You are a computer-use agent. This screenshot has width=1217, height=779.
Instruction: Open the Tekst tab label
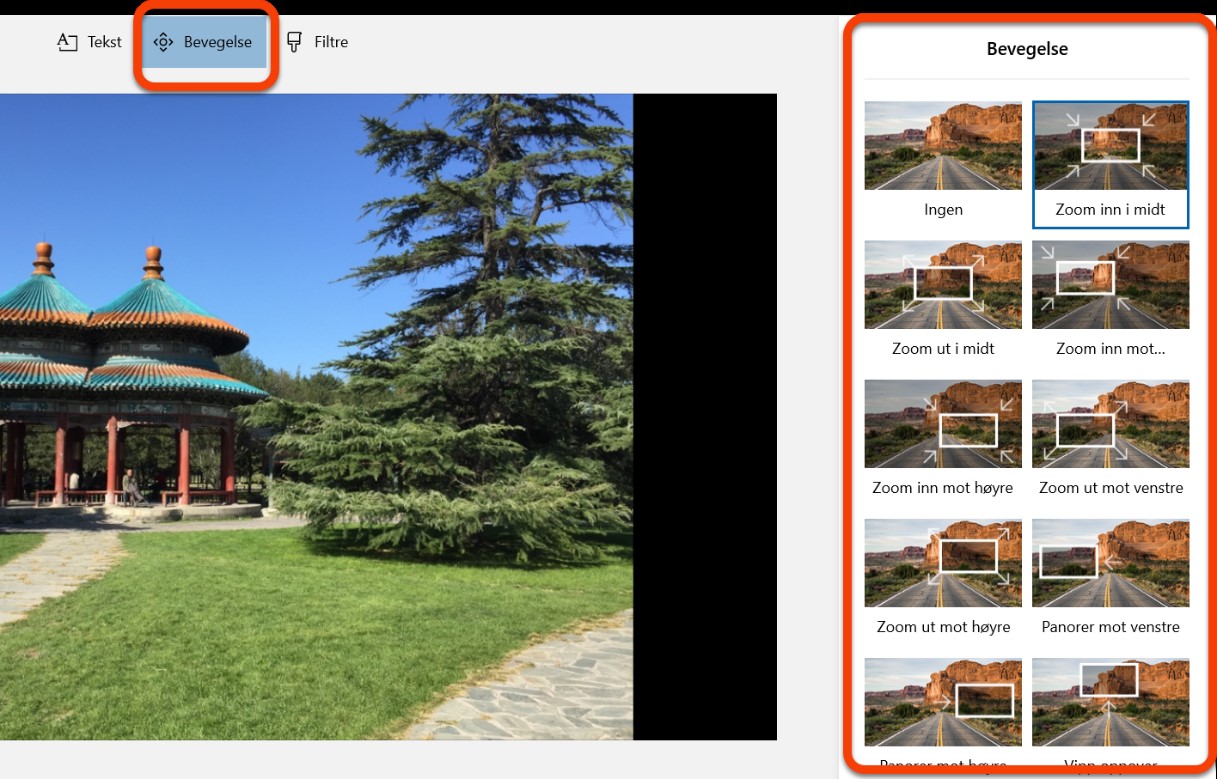tap(104, 42)
